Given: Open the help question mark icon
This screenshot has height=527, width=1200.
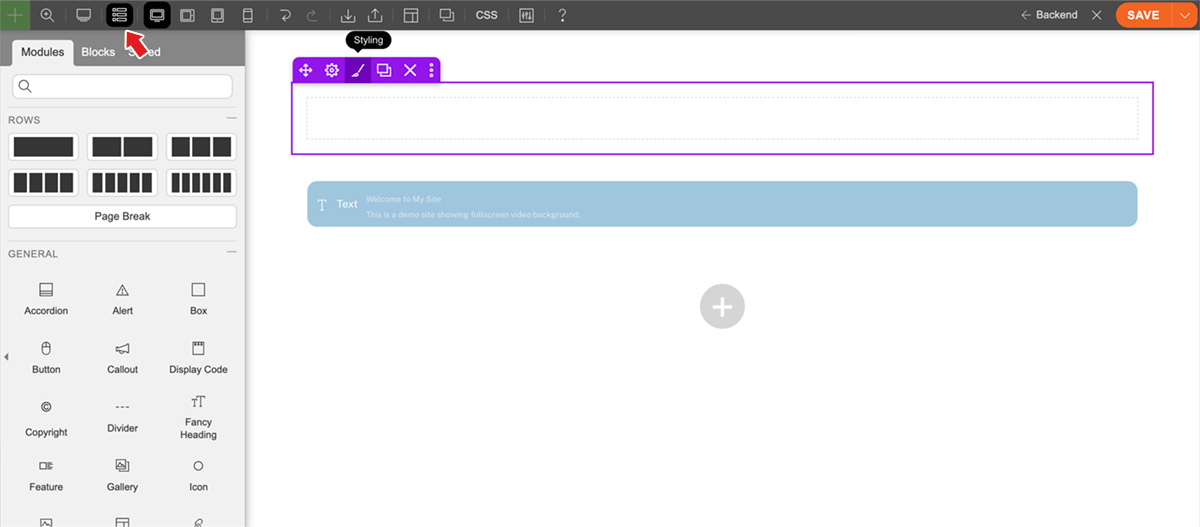Looking at the screenshot, I should [562, 15].
